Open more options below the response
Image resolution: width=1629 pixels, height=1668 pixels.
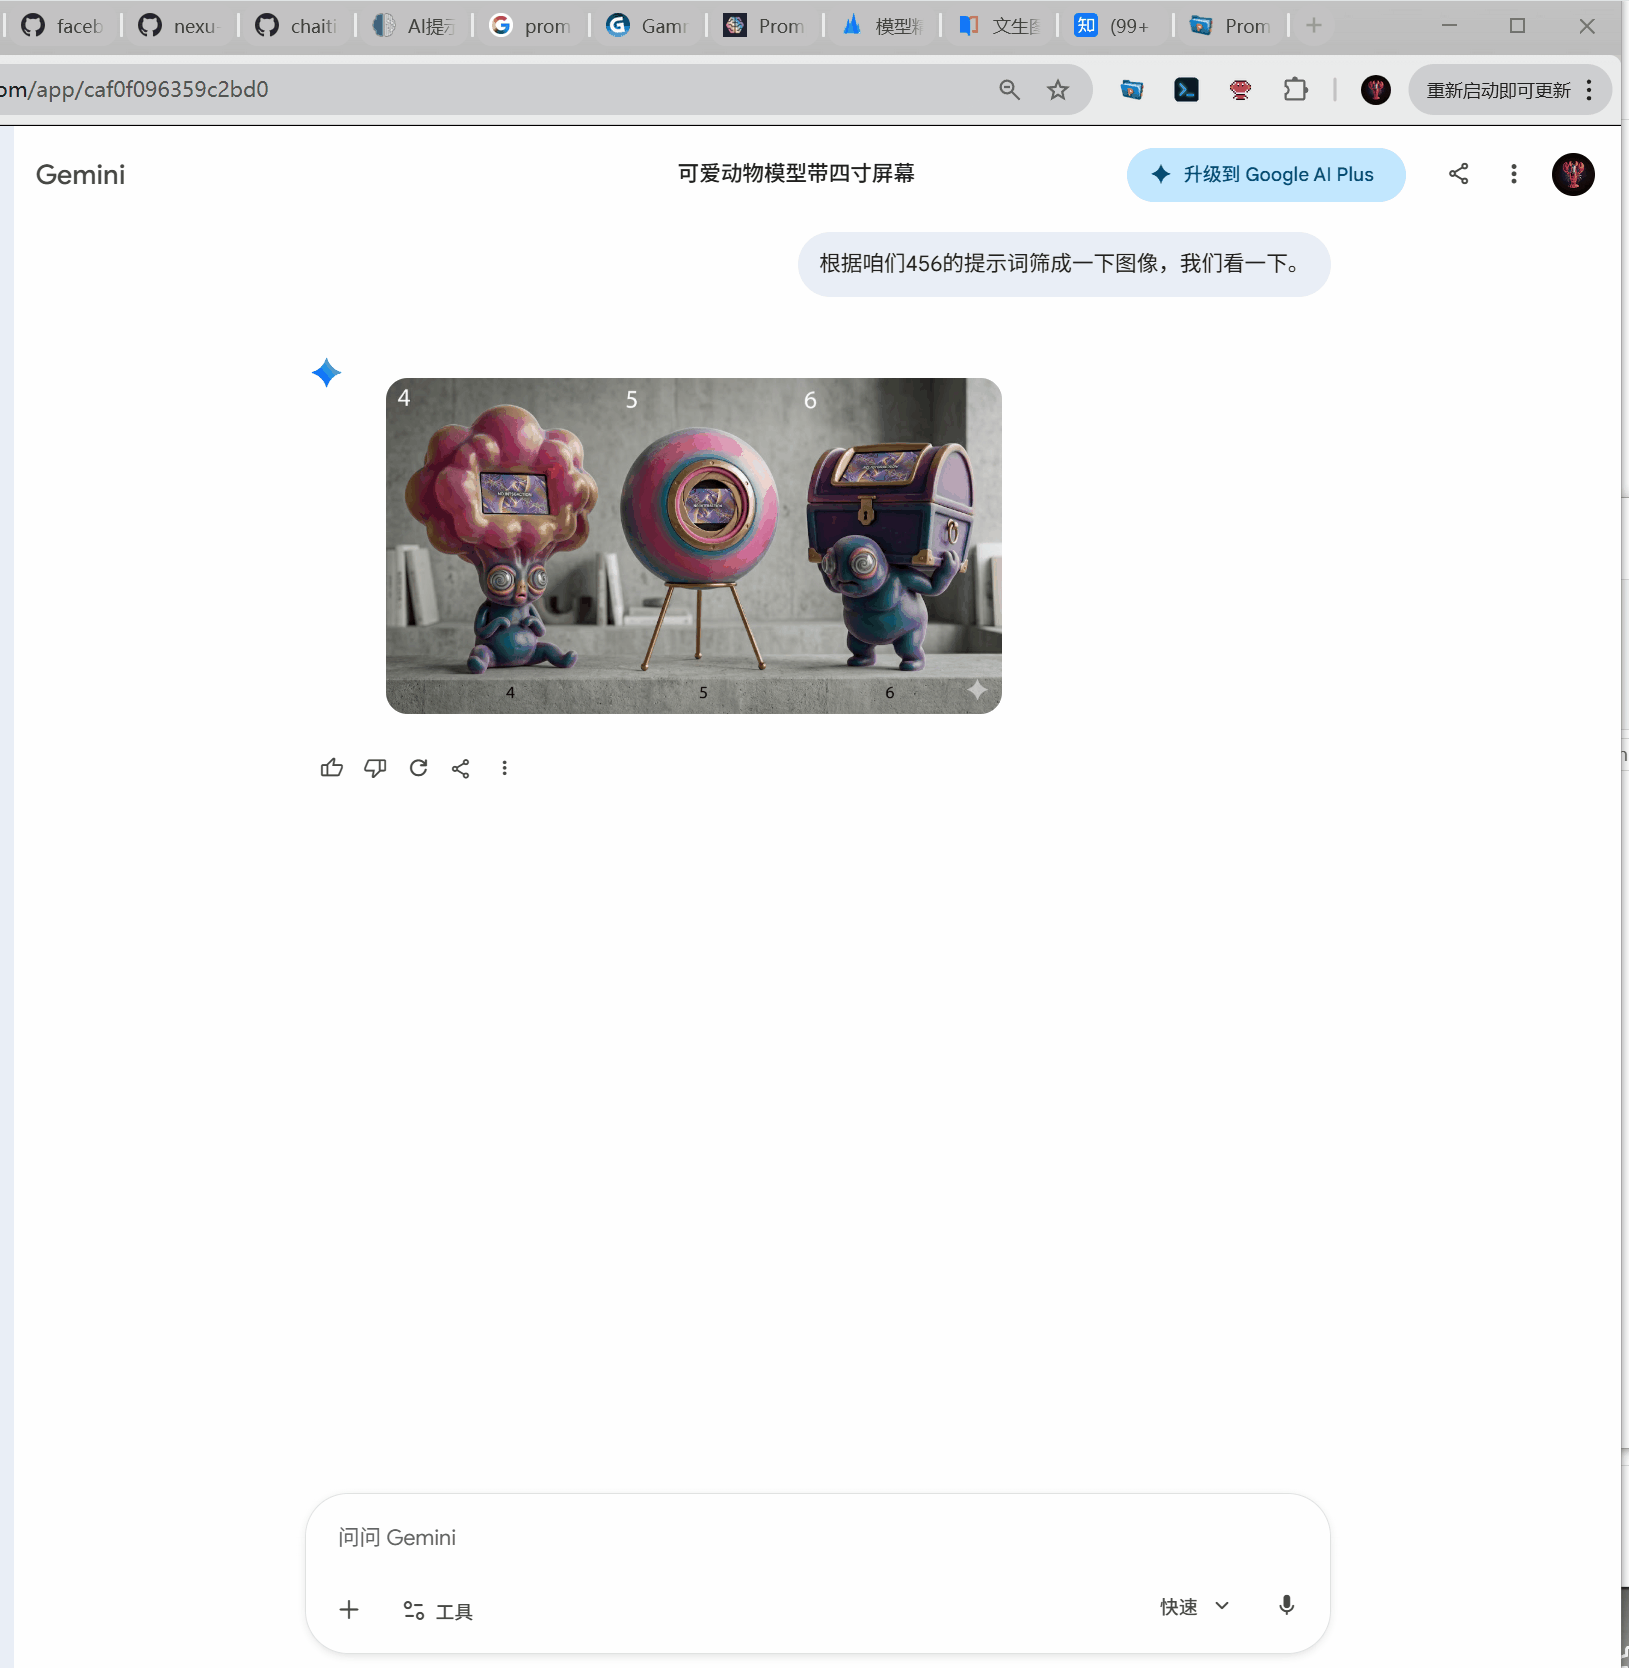coord(504,768)
